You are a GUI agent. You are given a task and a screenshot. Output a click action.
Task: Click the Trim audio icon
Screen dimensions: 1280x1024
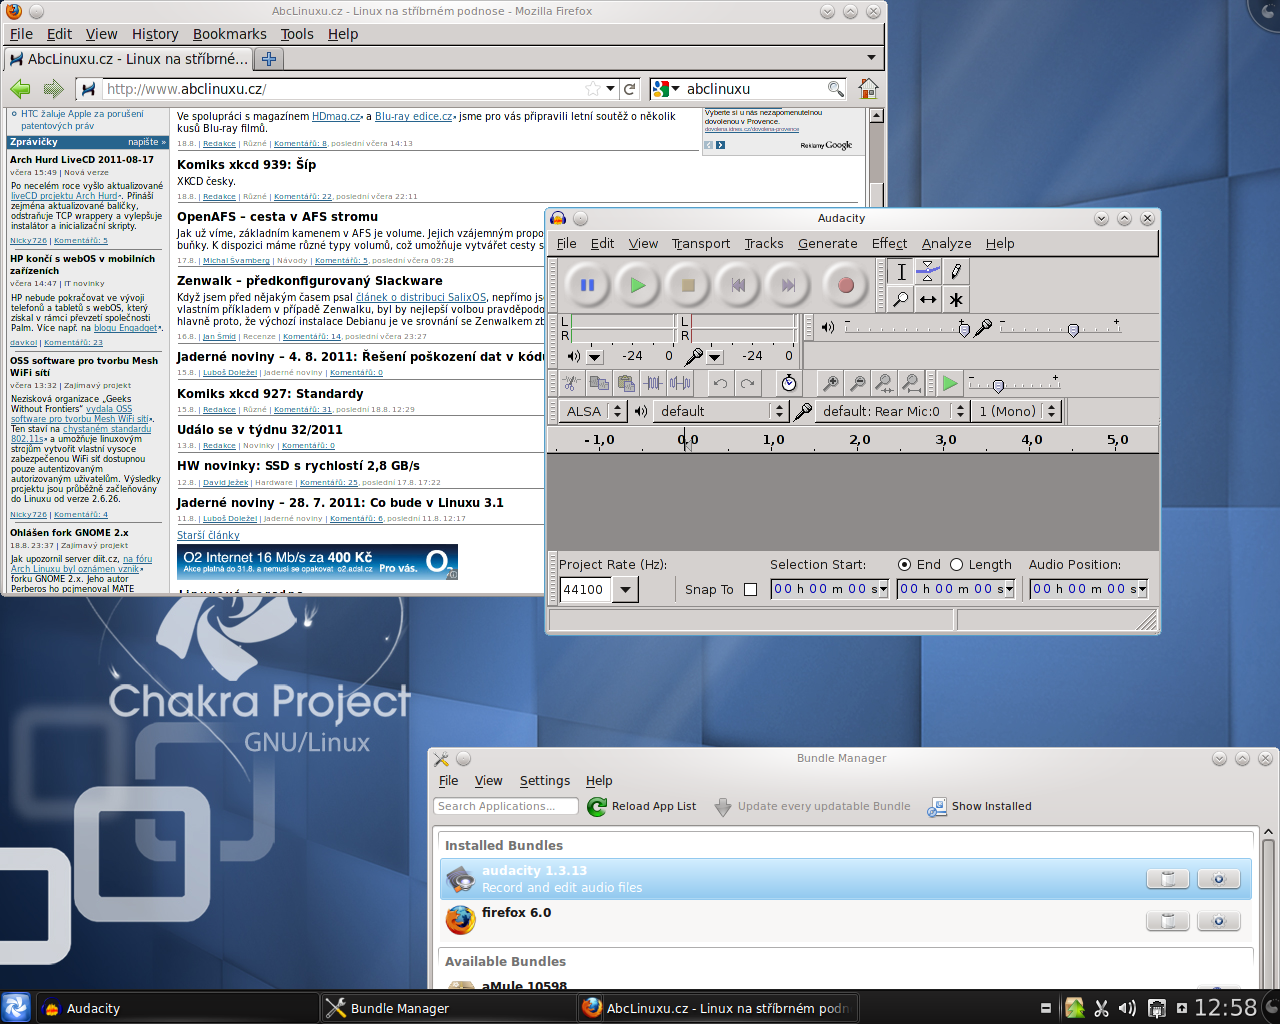click(653, 383)
